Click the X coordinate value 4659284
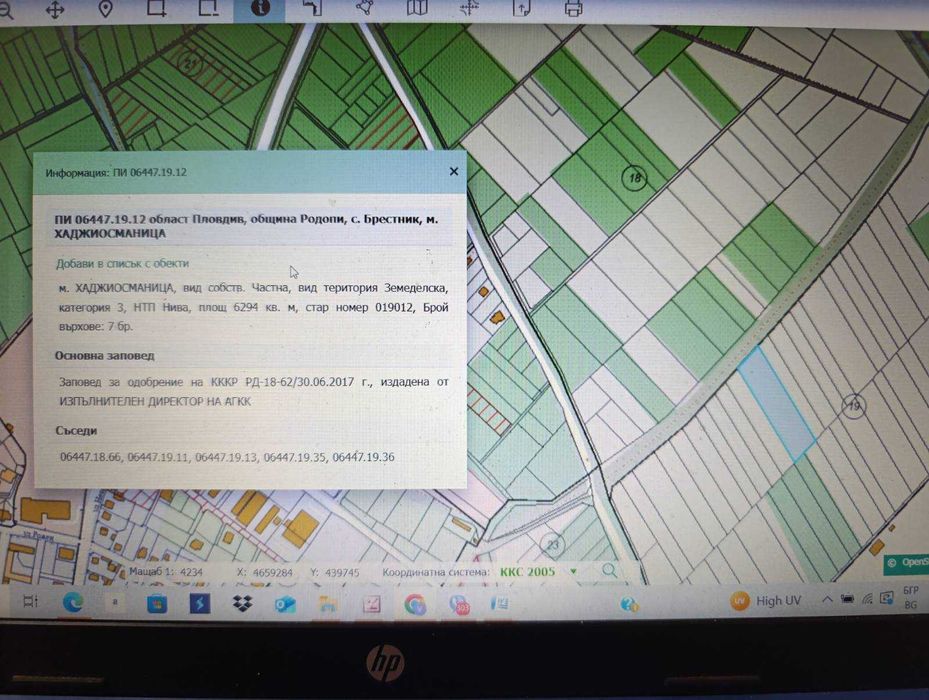This screenshot has width=929, height=700. [273, 573]
